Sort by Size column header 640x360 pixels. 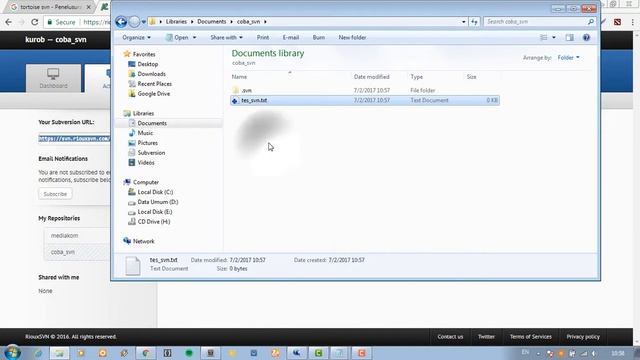[471, 77]
